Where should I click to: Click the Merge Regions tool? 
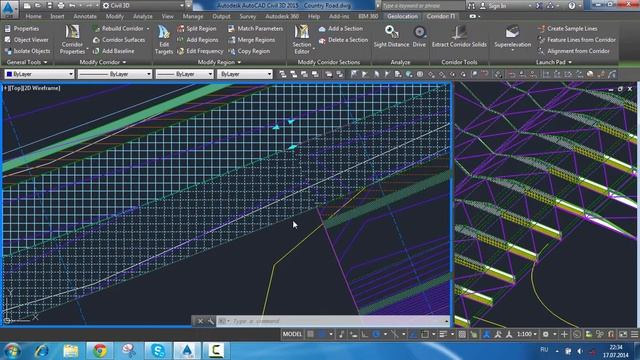pos(251,40)
